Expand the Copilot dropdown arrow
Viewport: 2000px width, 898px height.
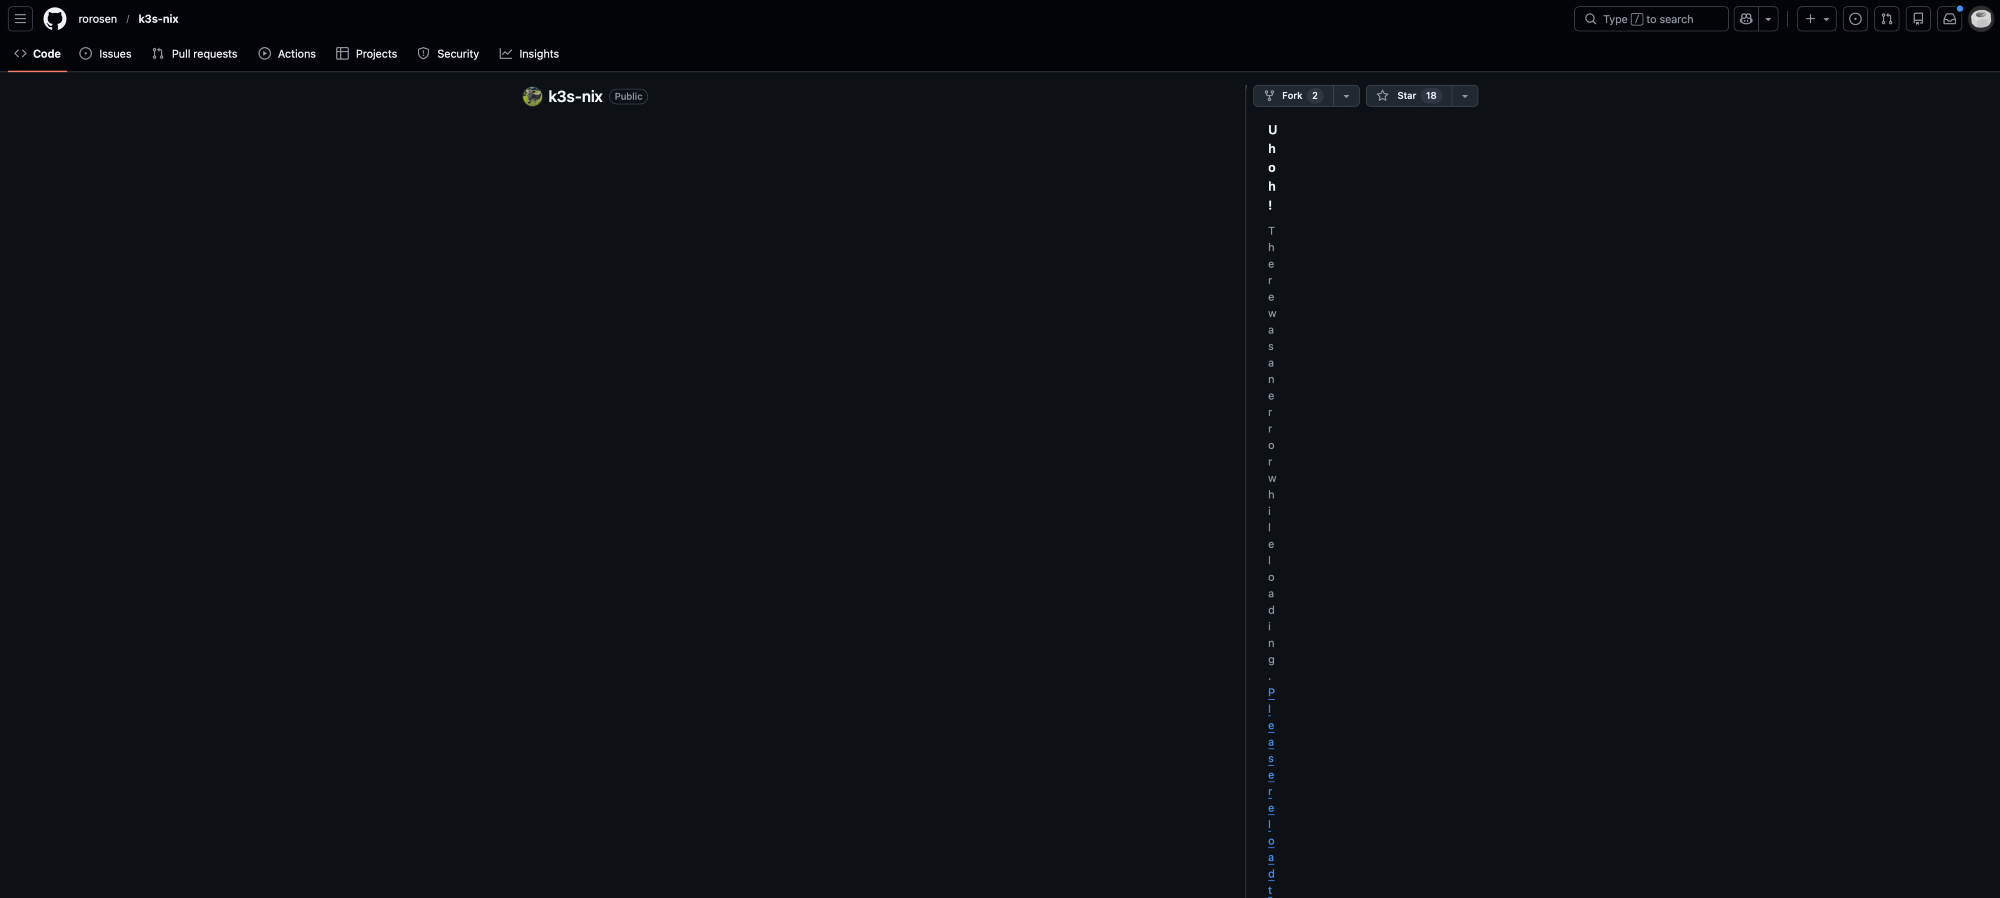(x=1768, y=19)
